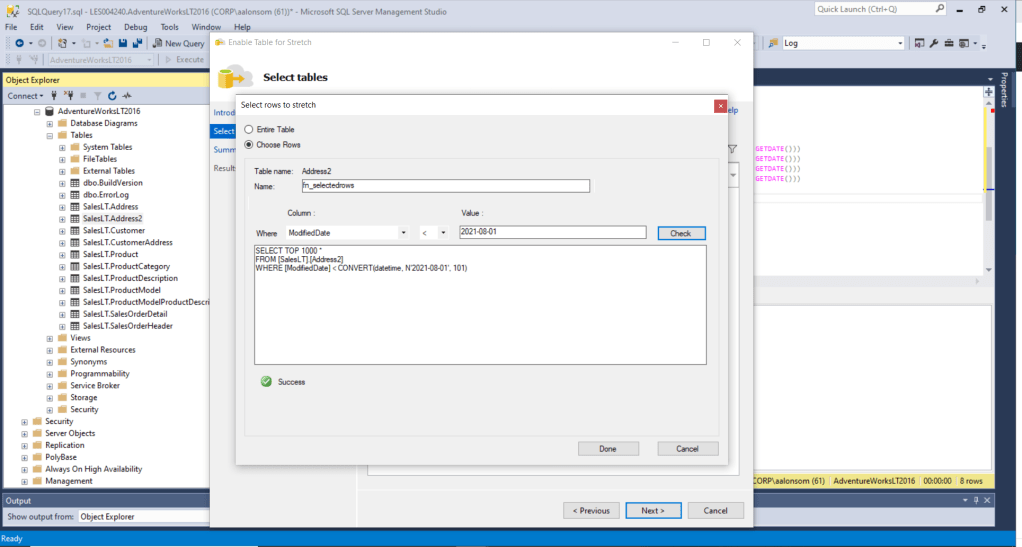Click the navigate Back arrow icon
The height and width of the screenshot is (547, 1022).
pos(19,43)
